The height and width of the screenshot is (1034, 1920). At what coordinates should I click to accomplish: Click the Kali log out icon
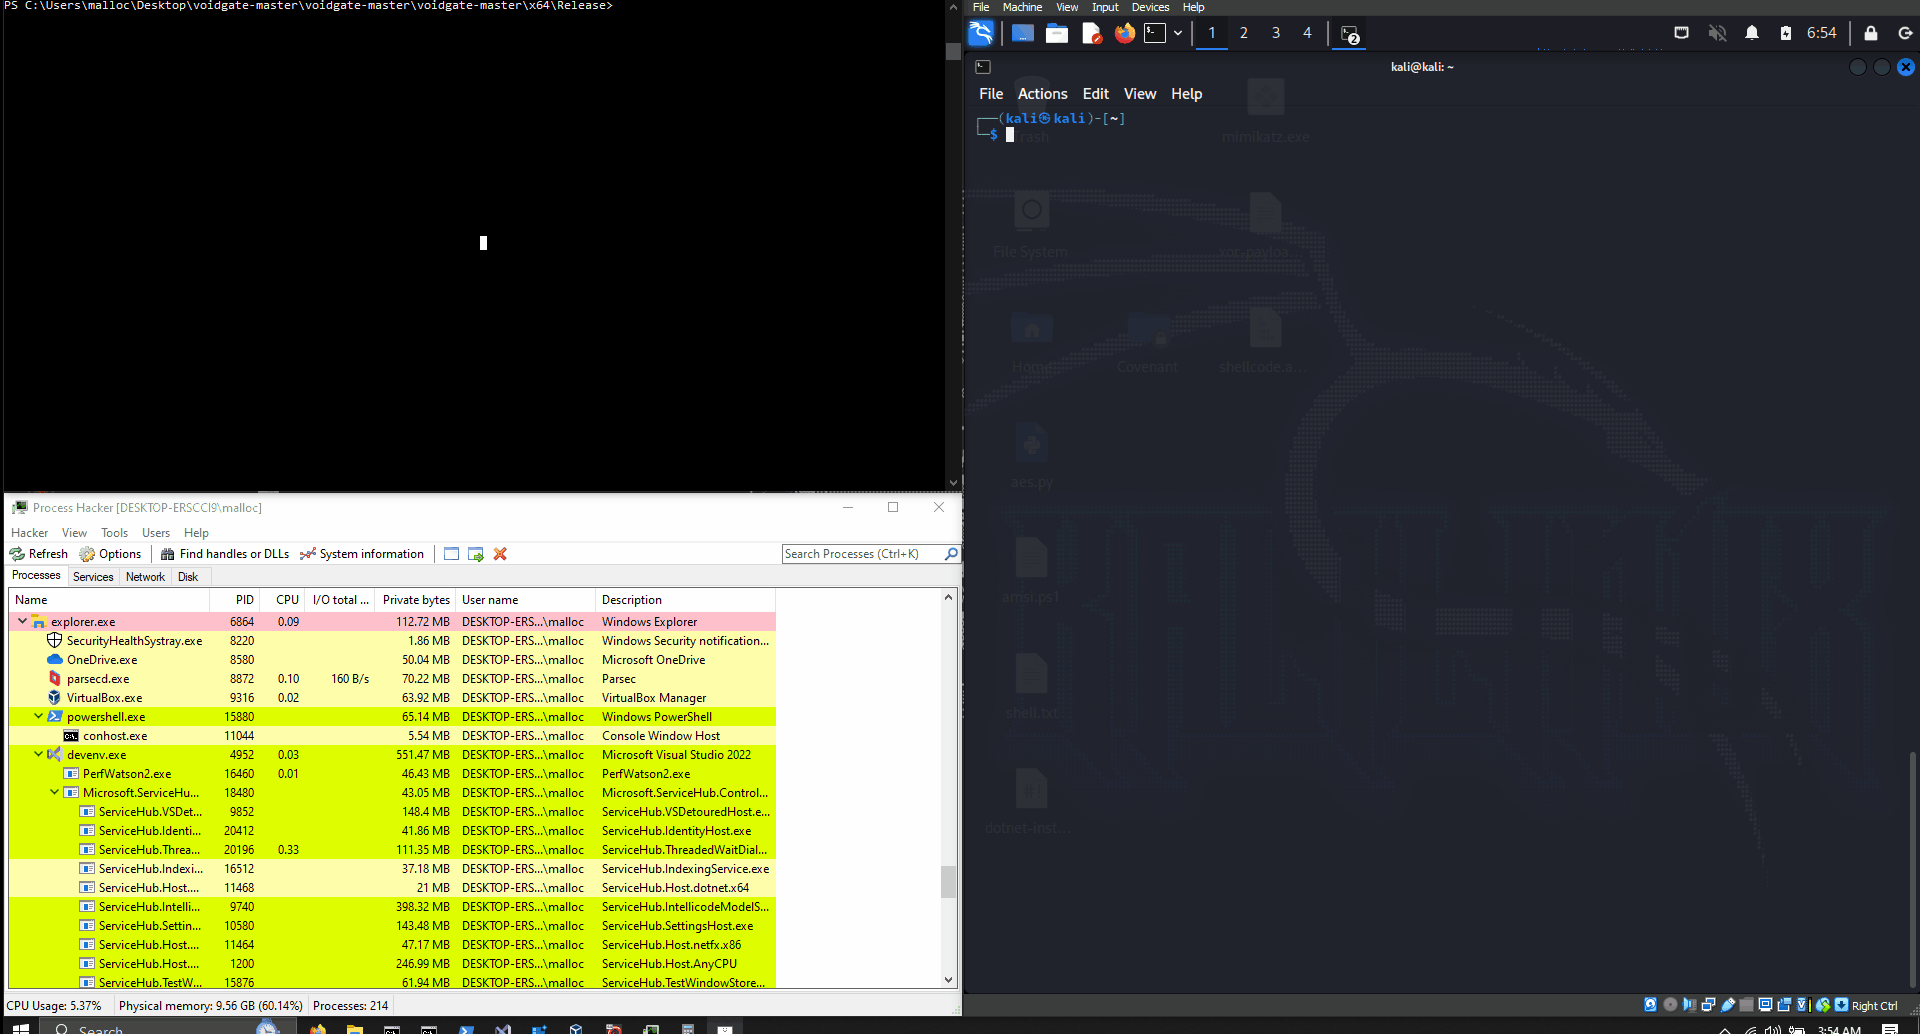(1905, 33)
